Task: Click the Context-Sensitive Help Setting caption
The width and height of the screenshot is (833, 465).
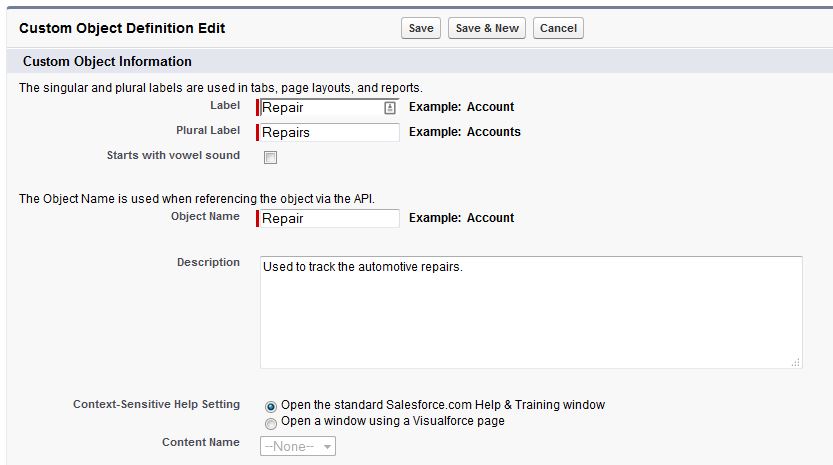Action: (156, 404)
